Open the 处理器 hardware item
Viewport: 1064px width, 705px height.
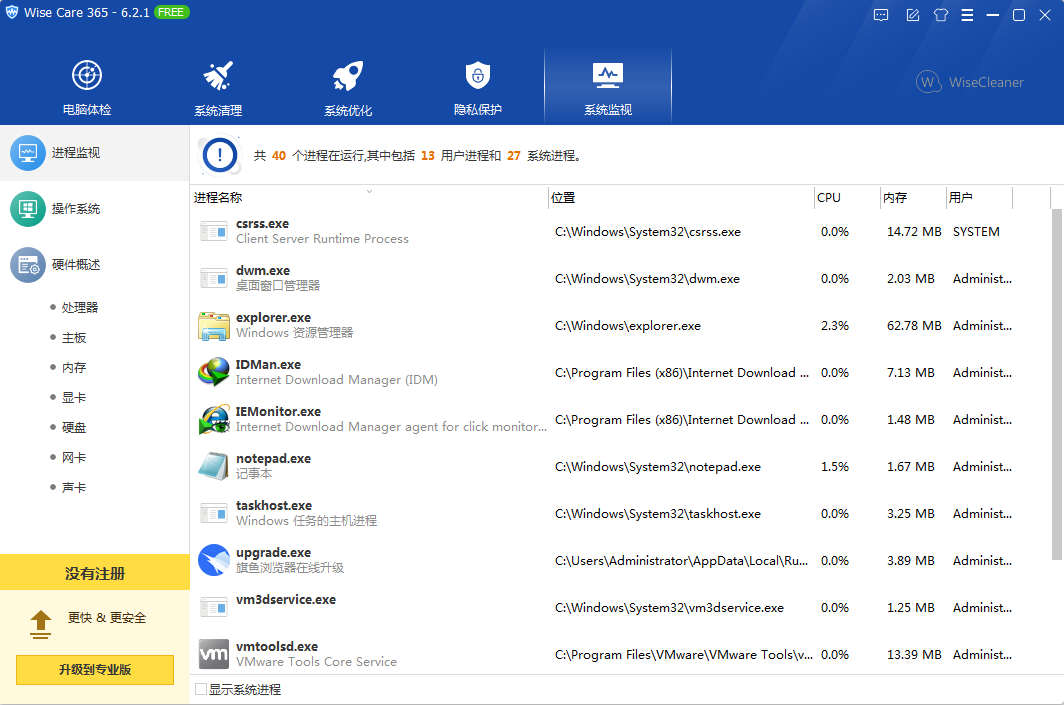80,308
